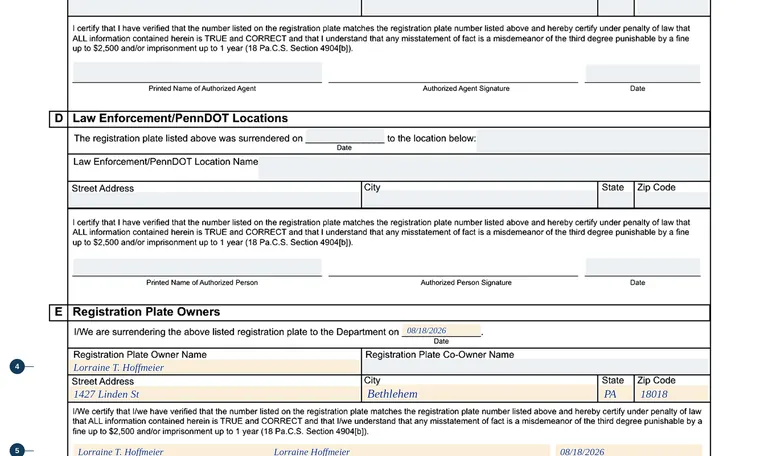Select the empty City field in section D

coord(479,200)
